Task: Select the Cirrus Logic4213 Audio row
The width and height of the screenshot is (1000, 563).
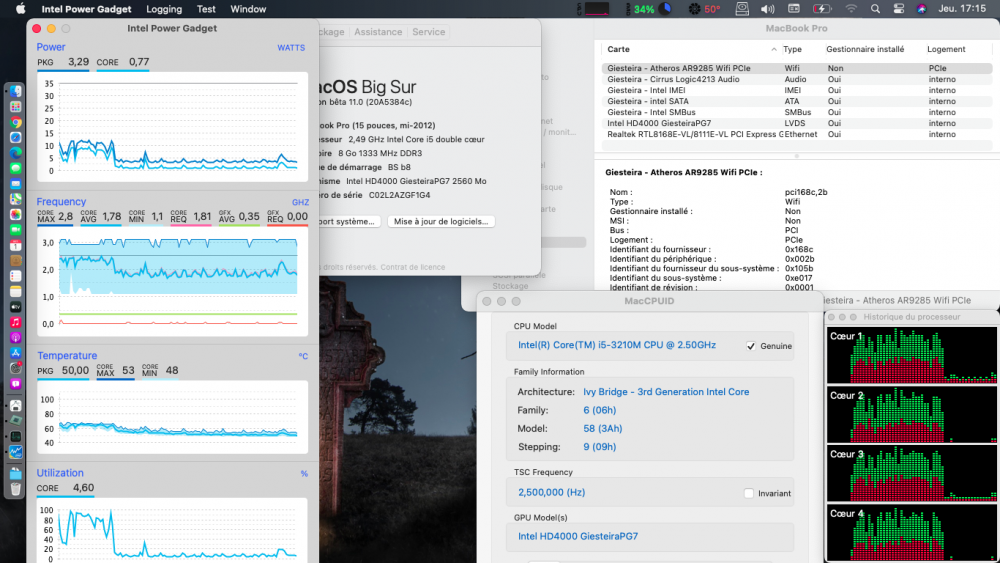Action: click(x=797, y=79)
